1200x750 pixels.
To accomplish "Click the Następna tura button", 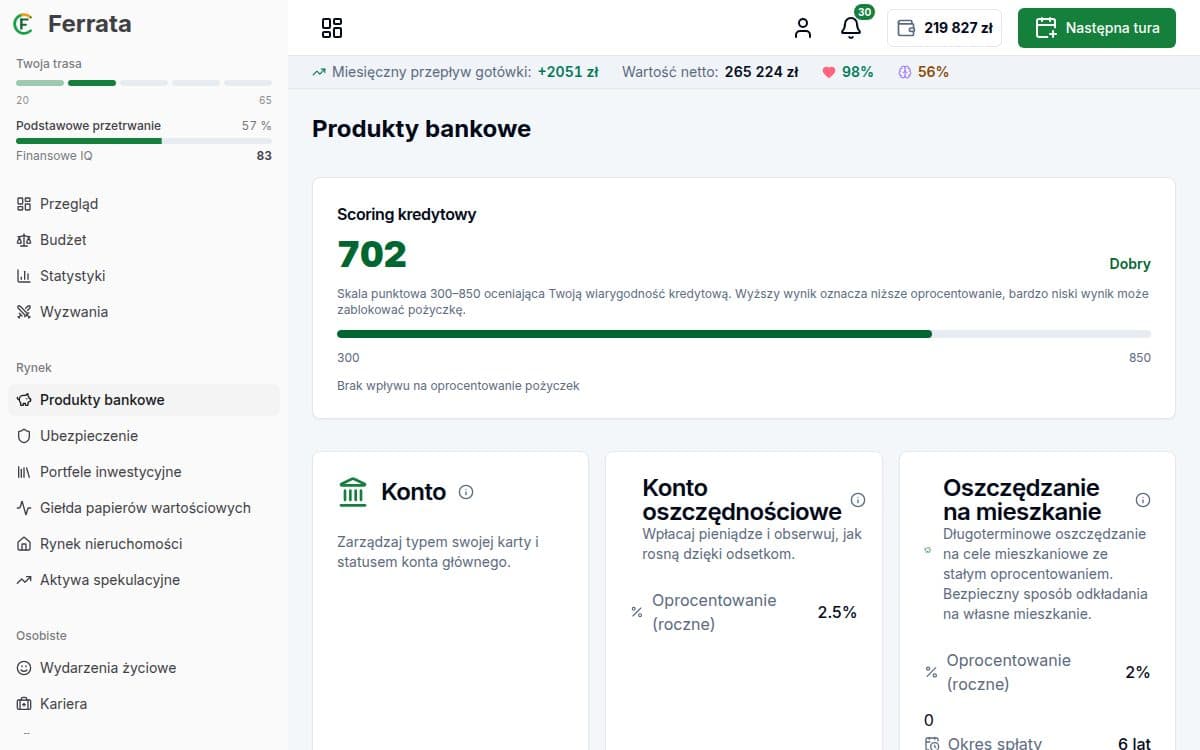I will point(1097,28).
